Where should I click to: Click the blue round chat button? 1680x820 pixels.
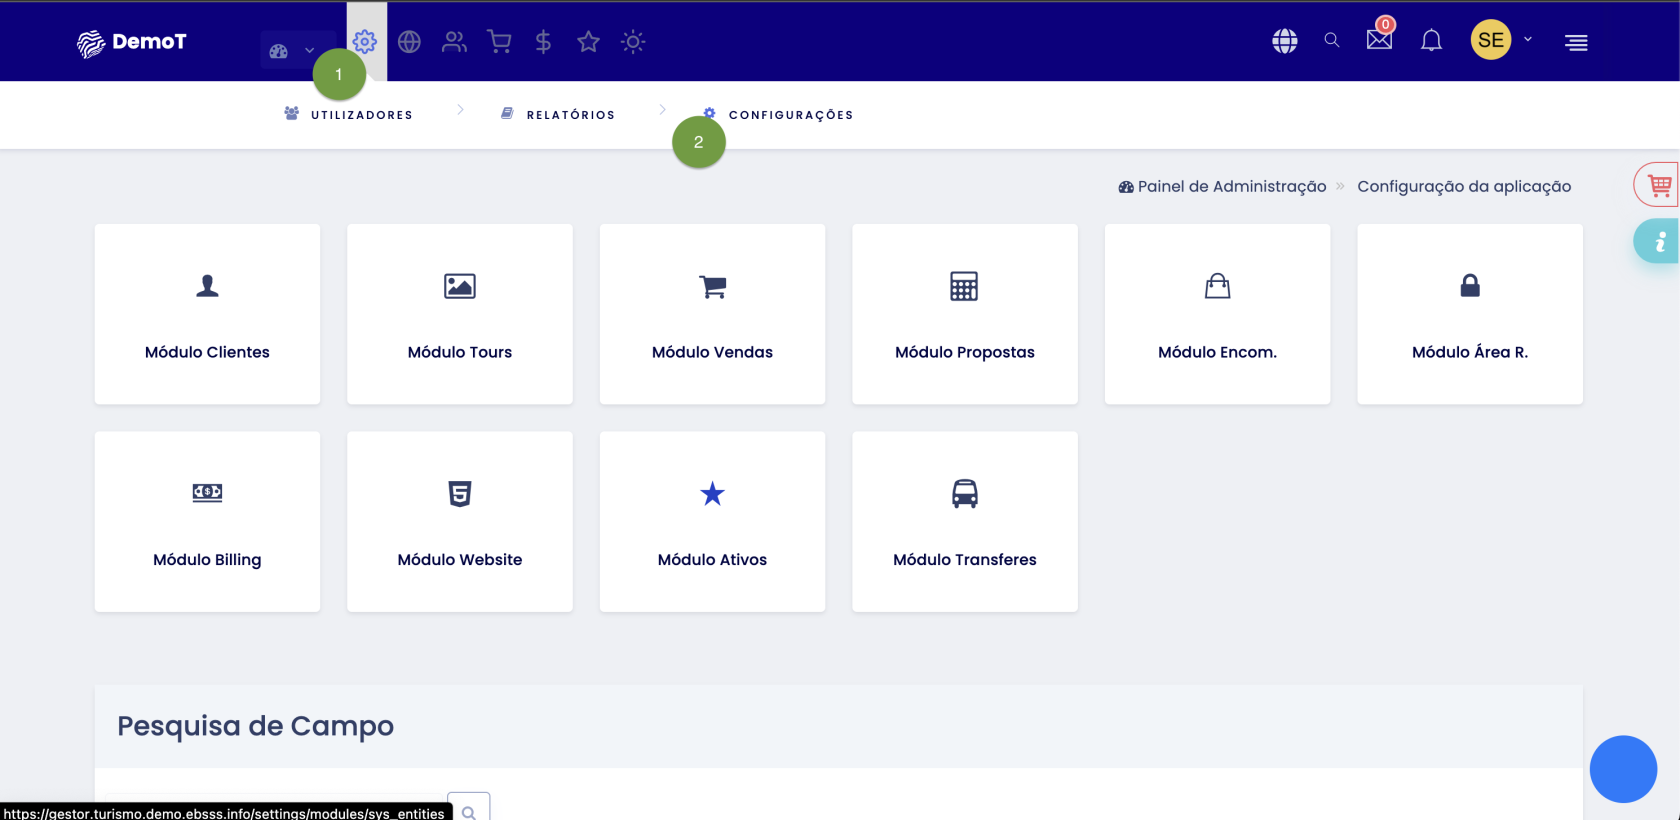point(1623,769)
